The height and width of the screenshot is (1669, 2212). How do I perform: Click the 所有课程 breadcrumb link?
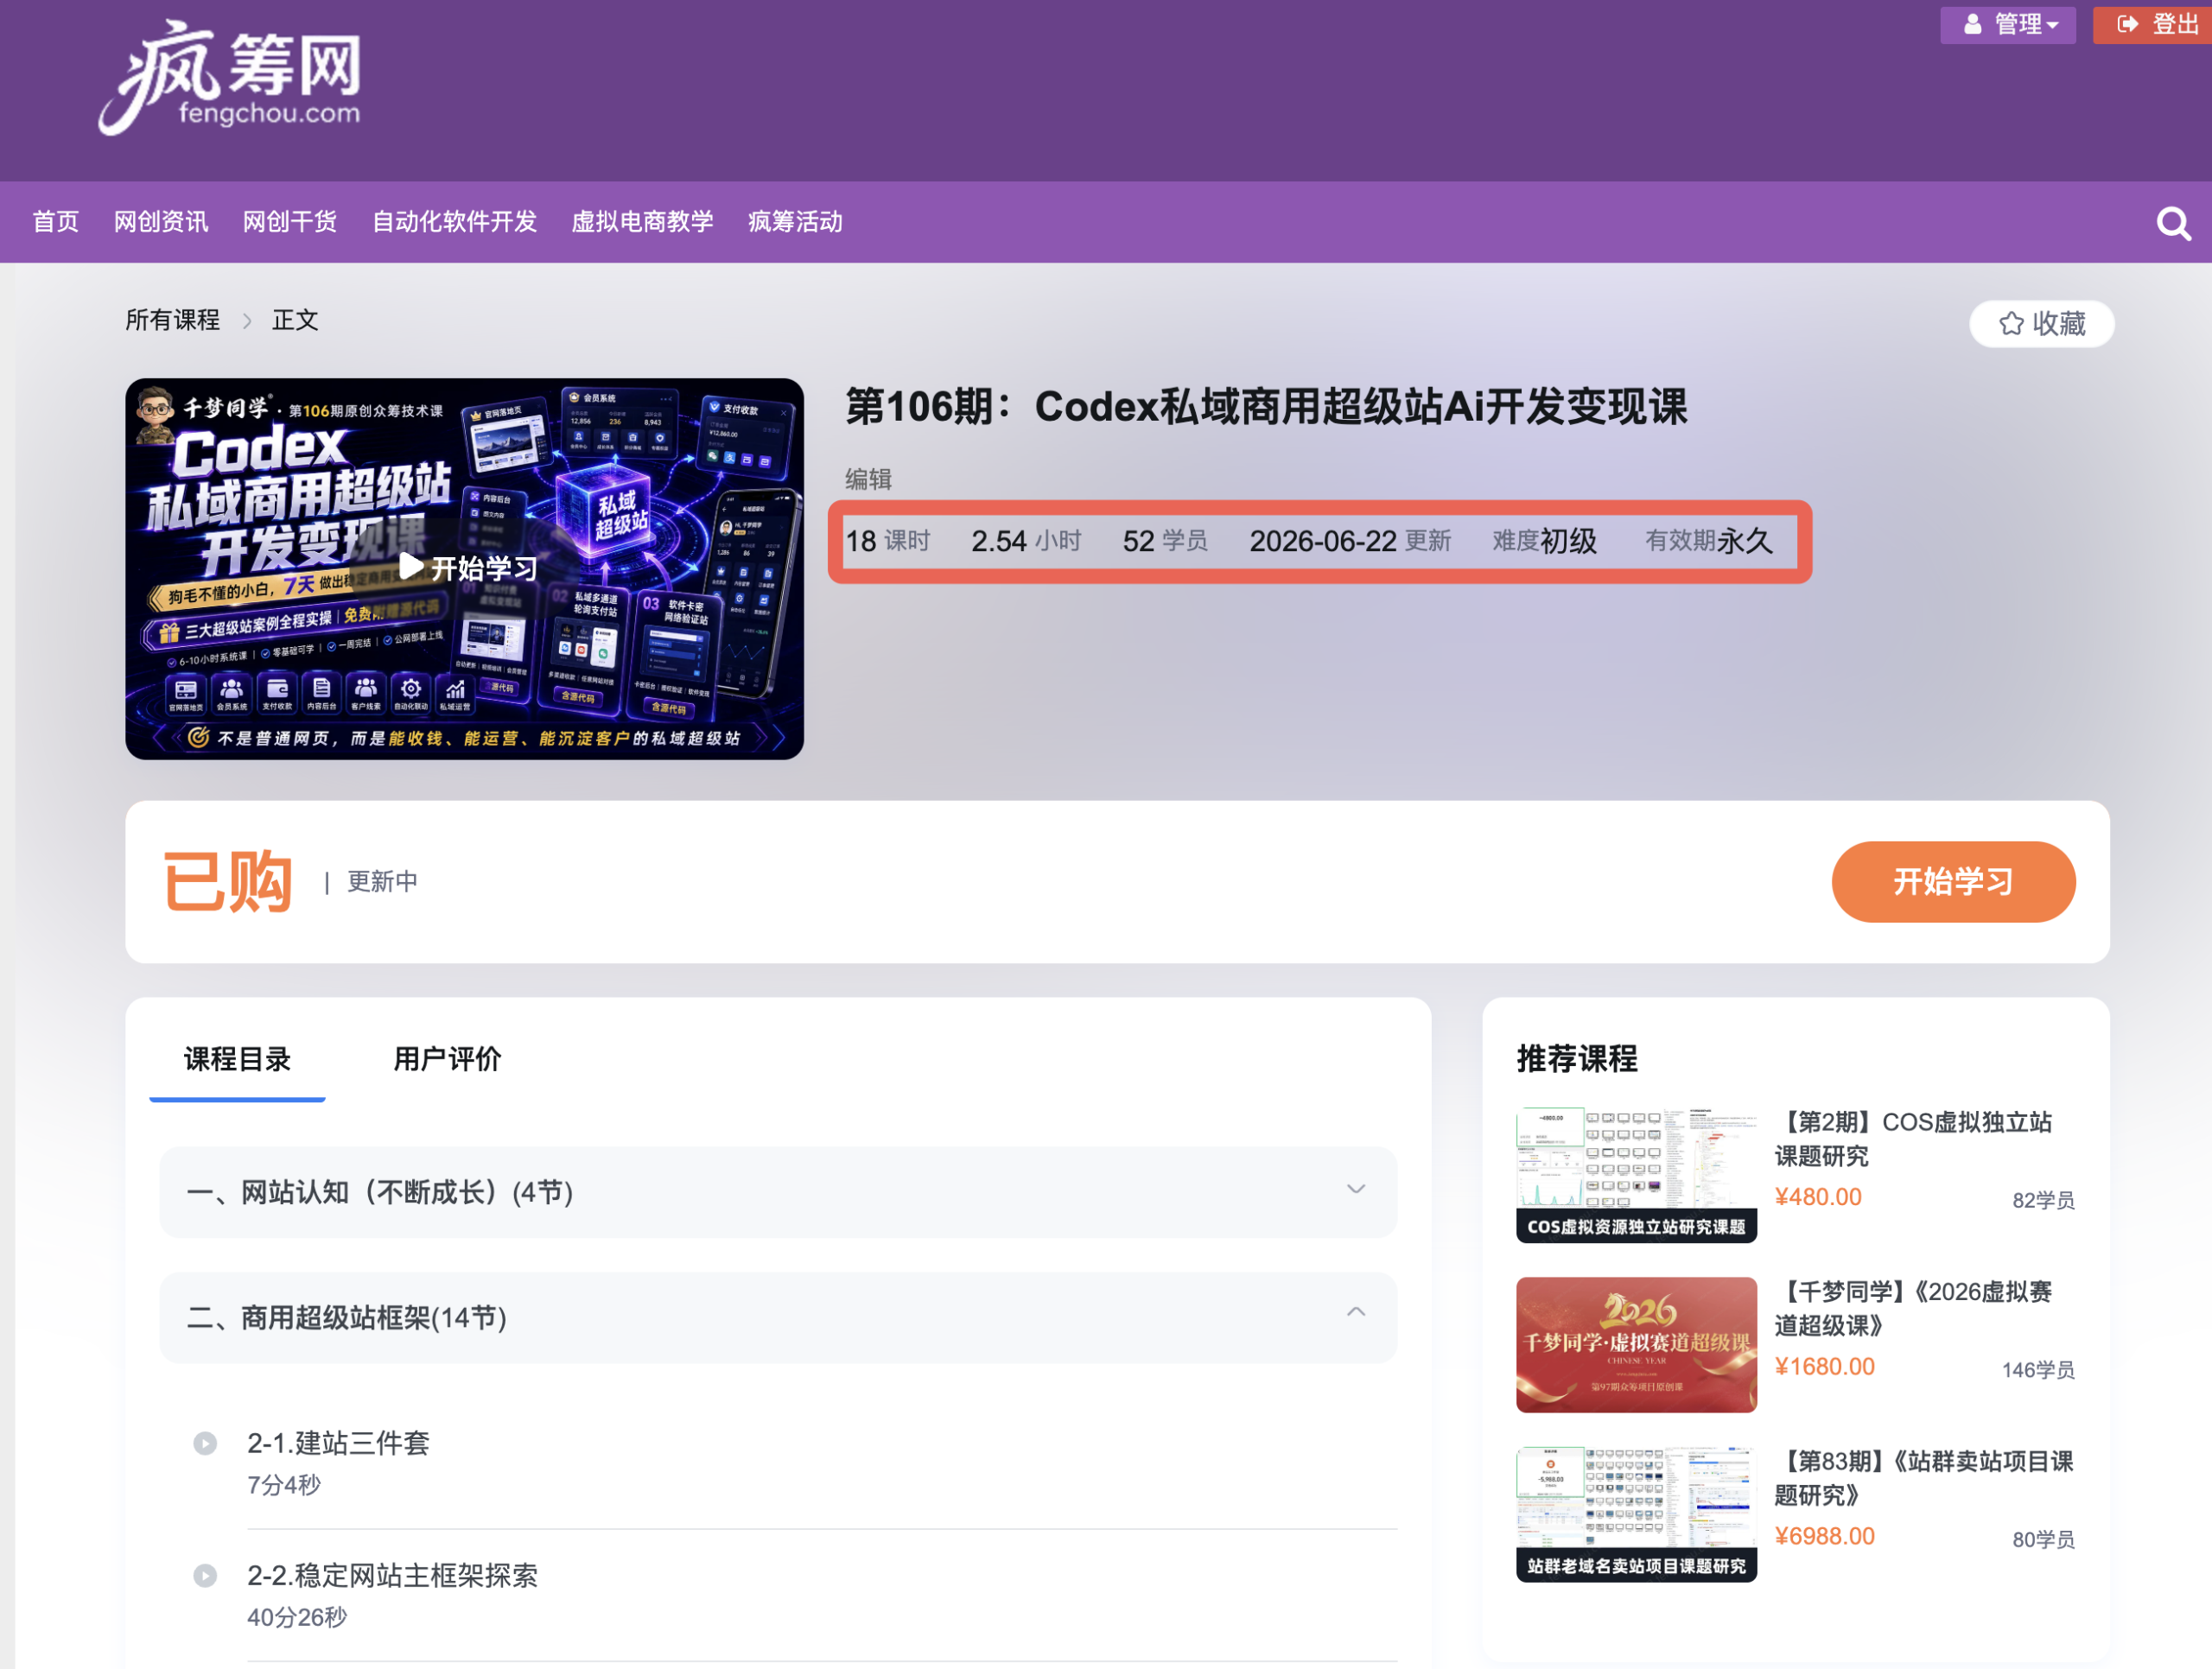click(172, 320)
